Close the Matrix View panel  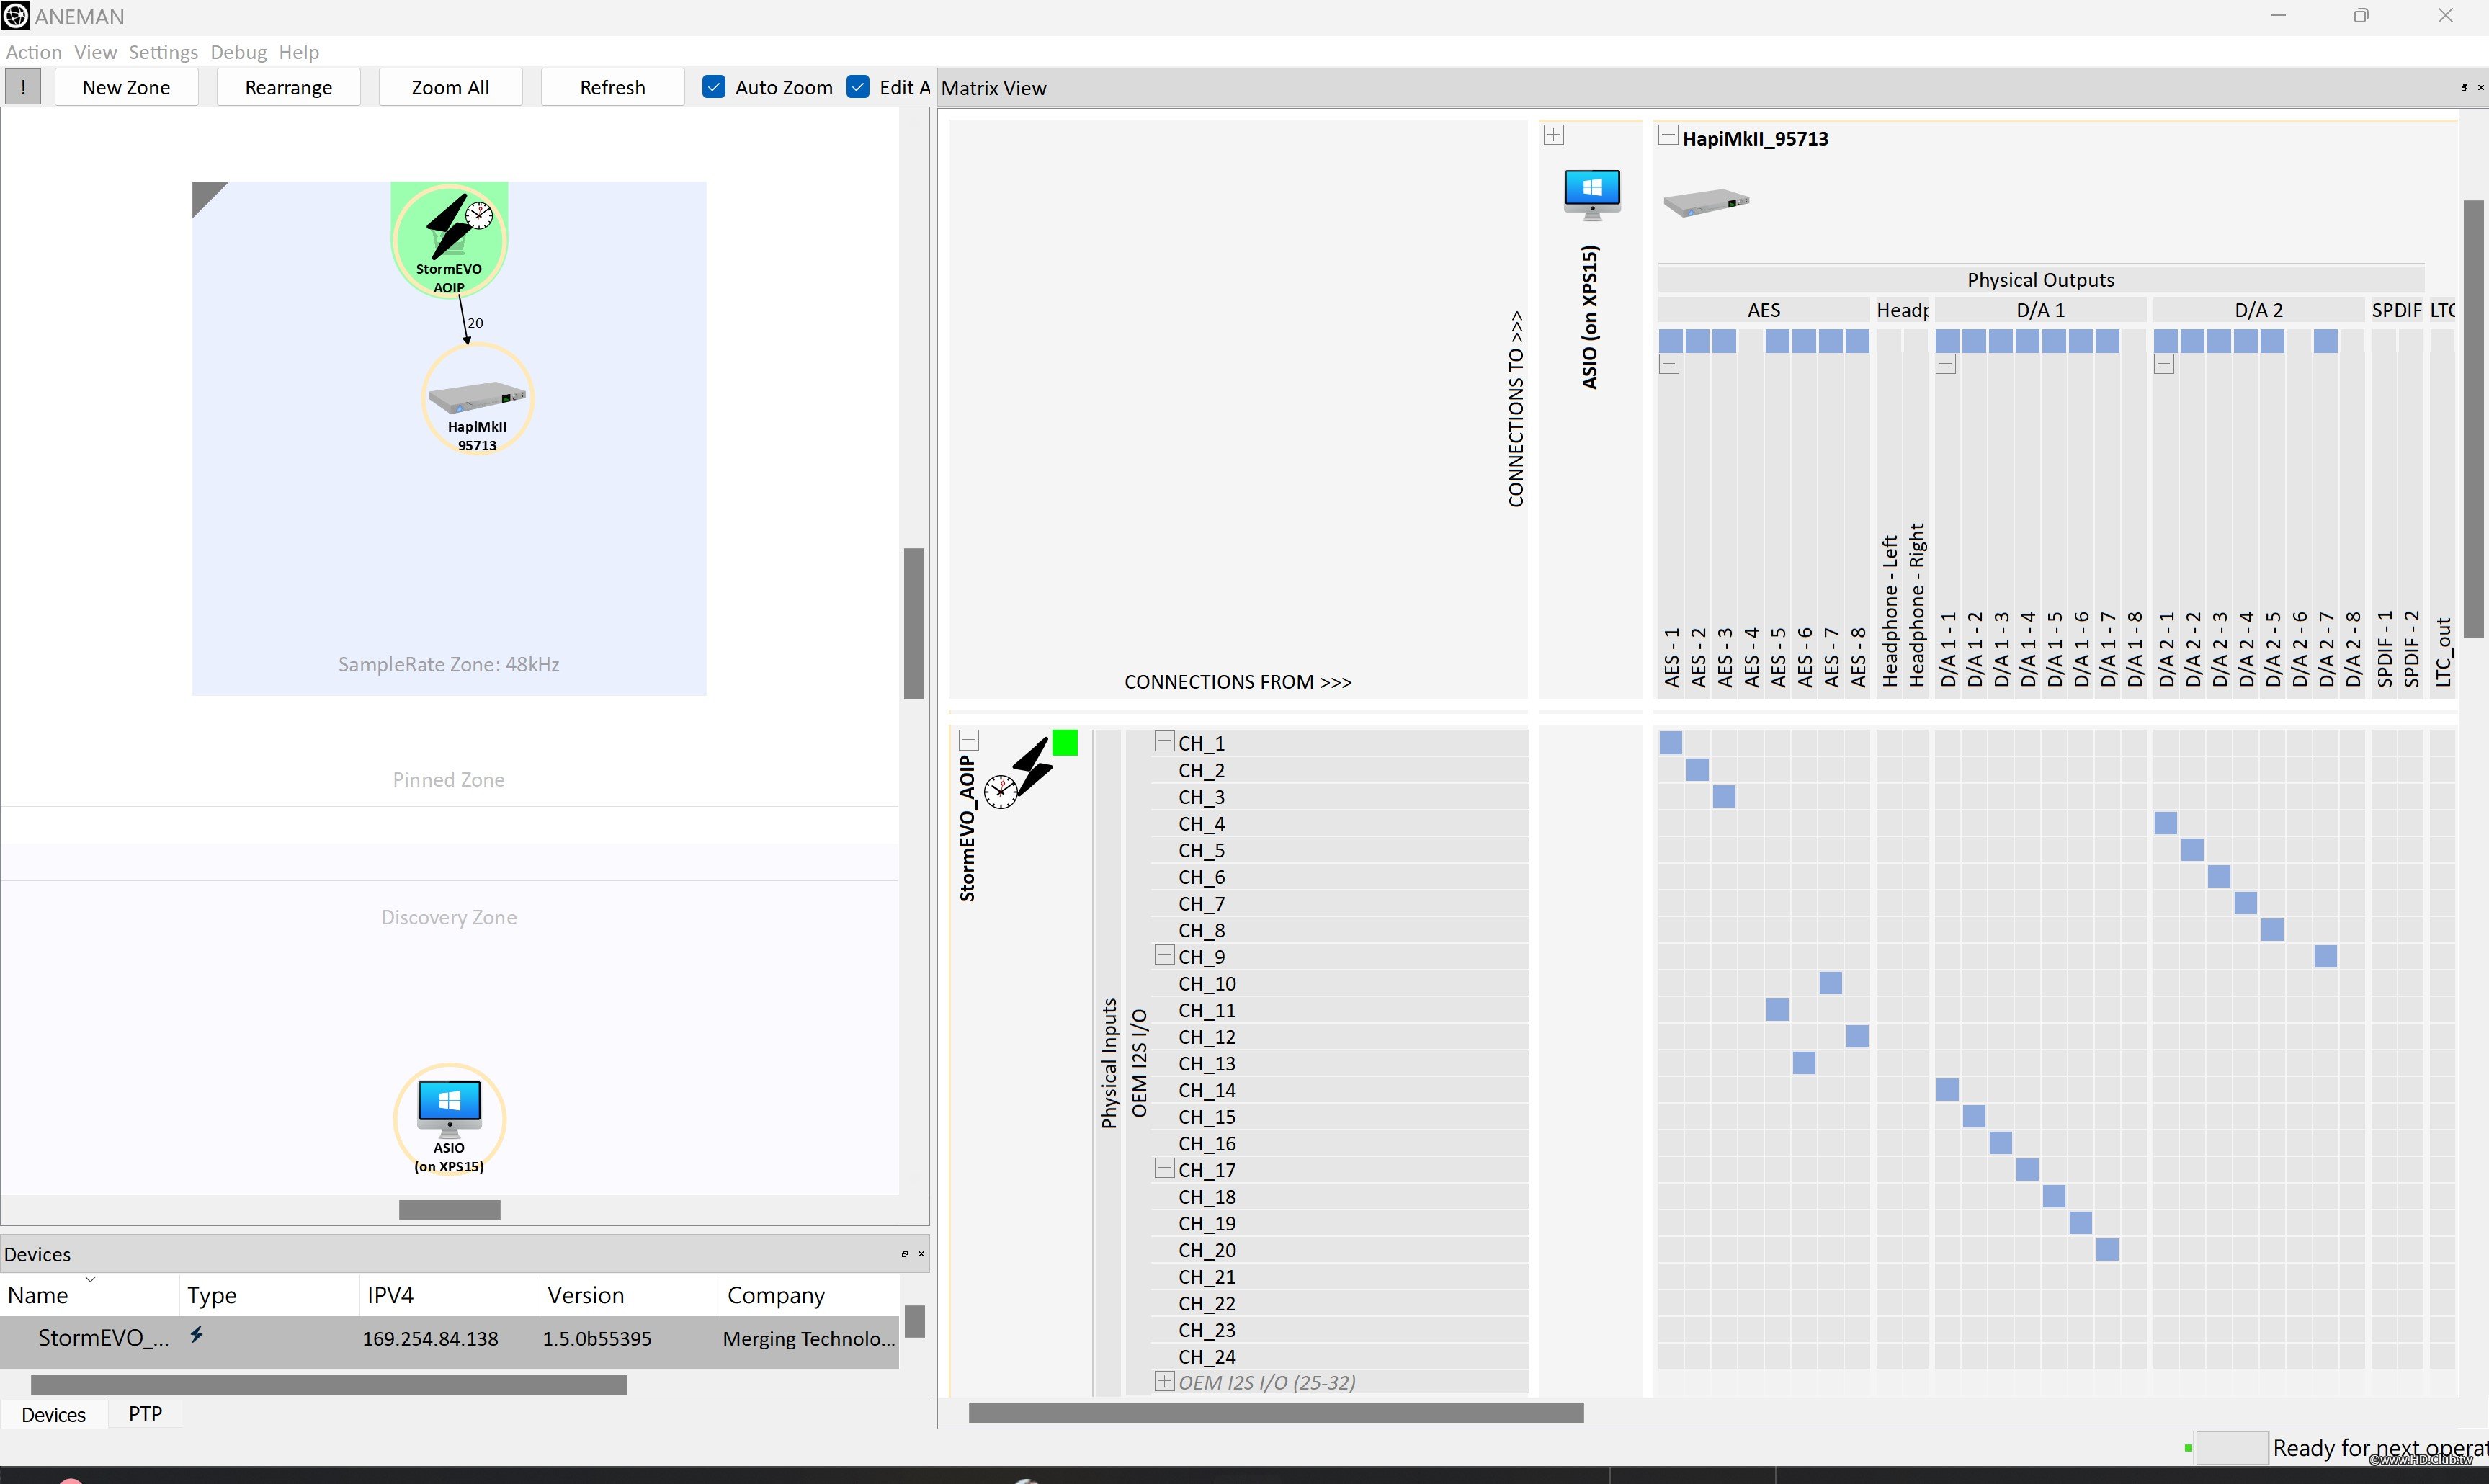pyautogui.click(x=2479, y=88)
